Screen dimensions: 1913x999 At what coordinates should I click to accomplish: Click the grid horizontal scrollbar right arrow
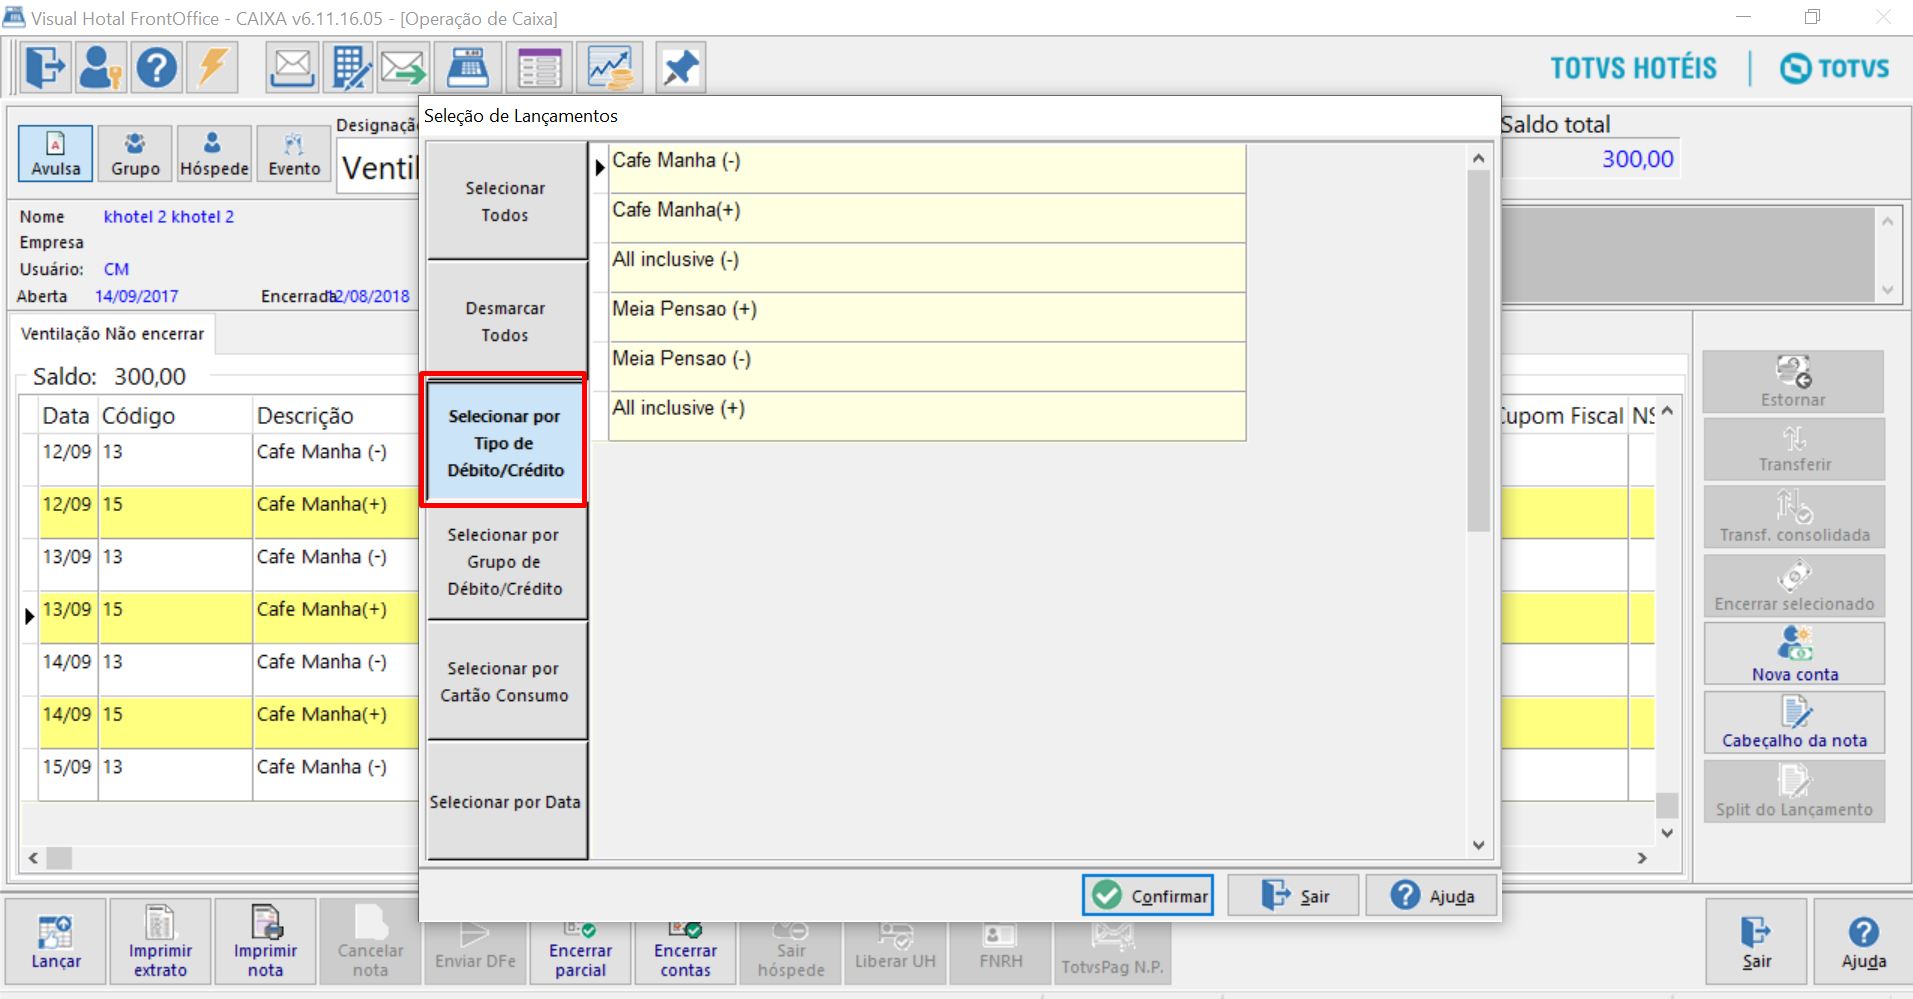(1642, 858)
